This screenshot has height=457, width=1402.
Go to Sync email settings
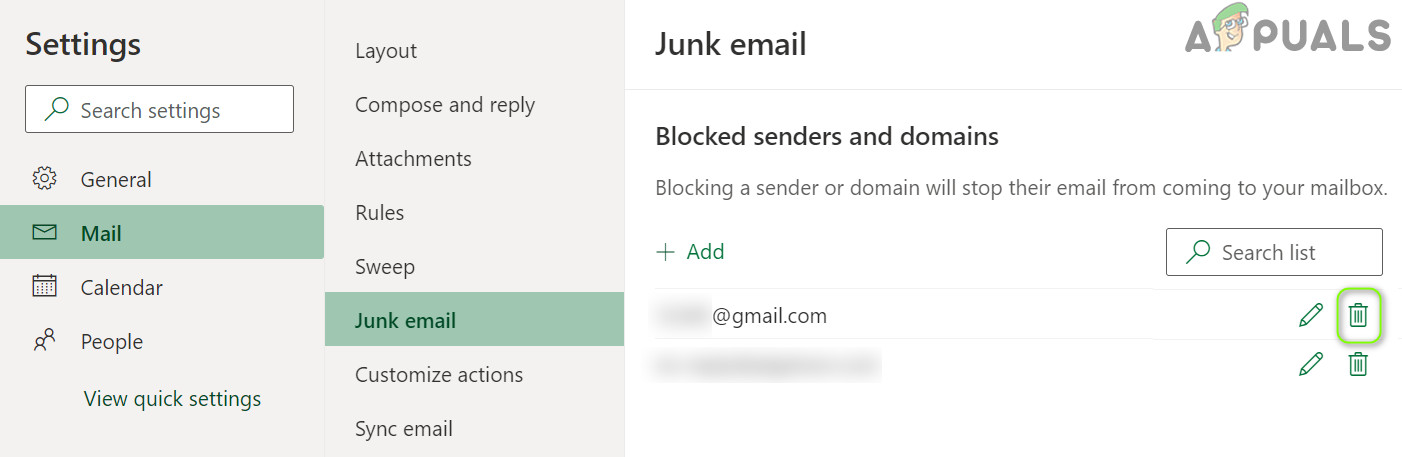click(x=404, y=429)
